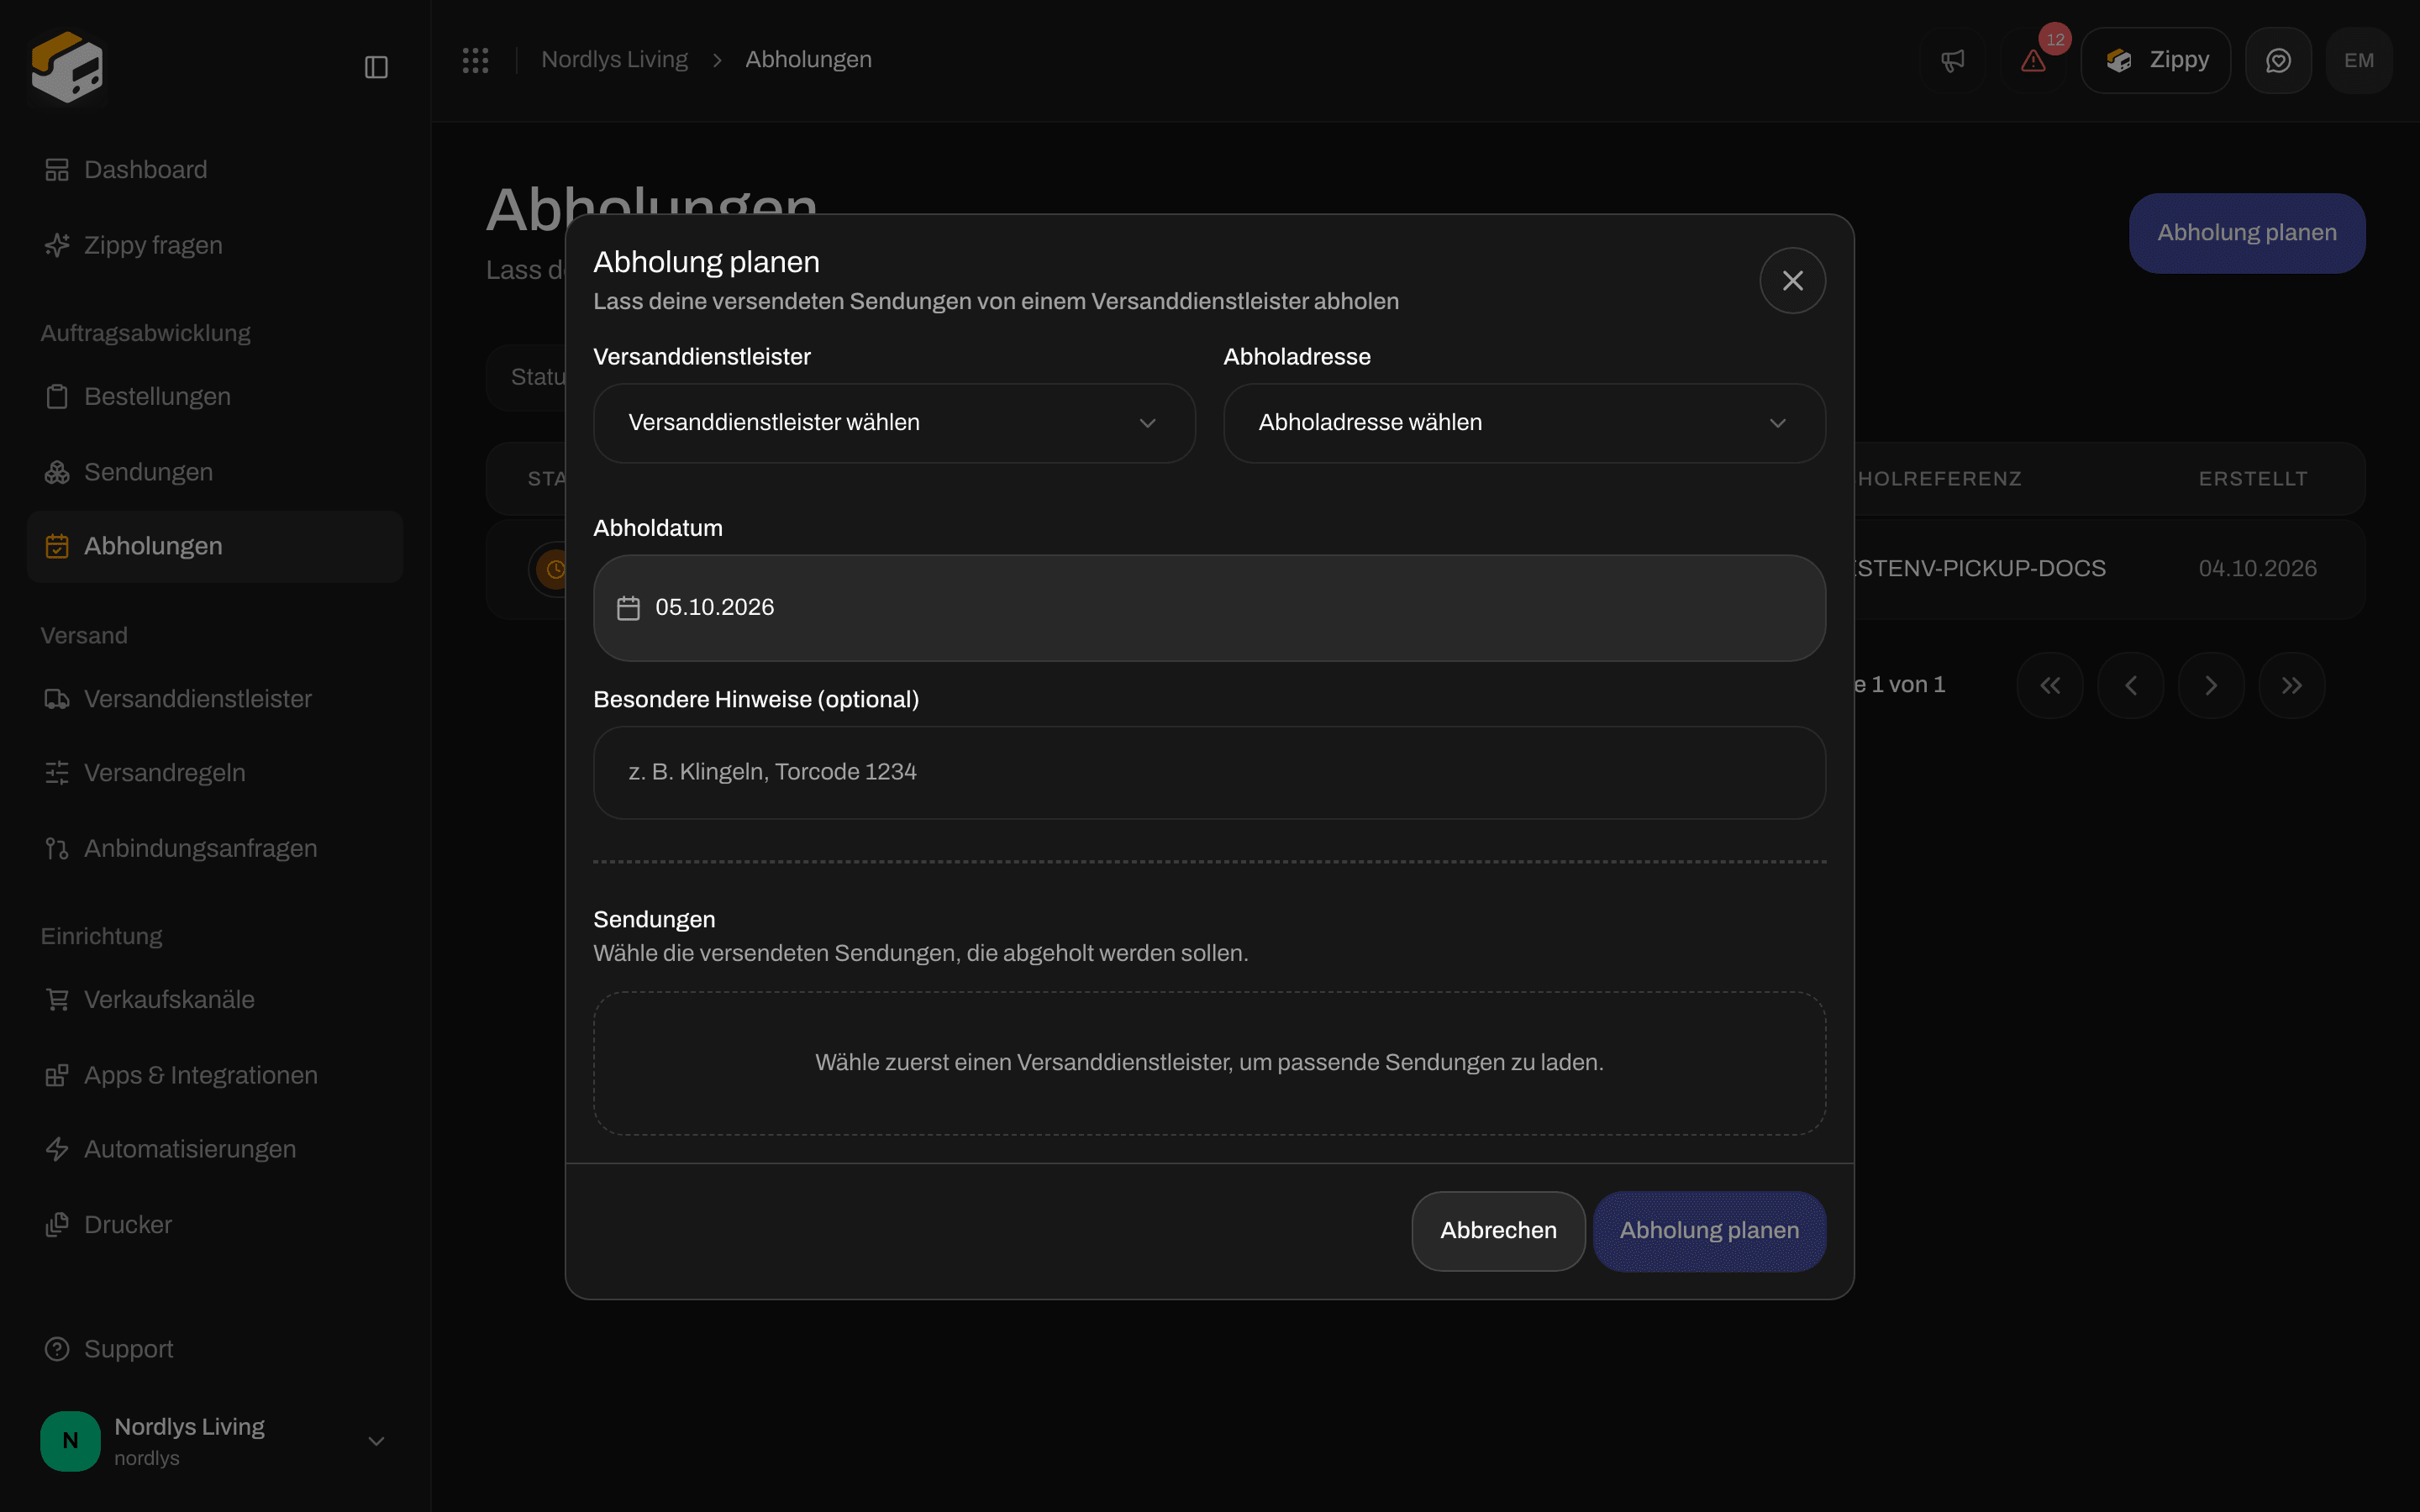Click the ERSTELLT column header
The image size is (2420, 1512).
click(x=2253, y=479)
